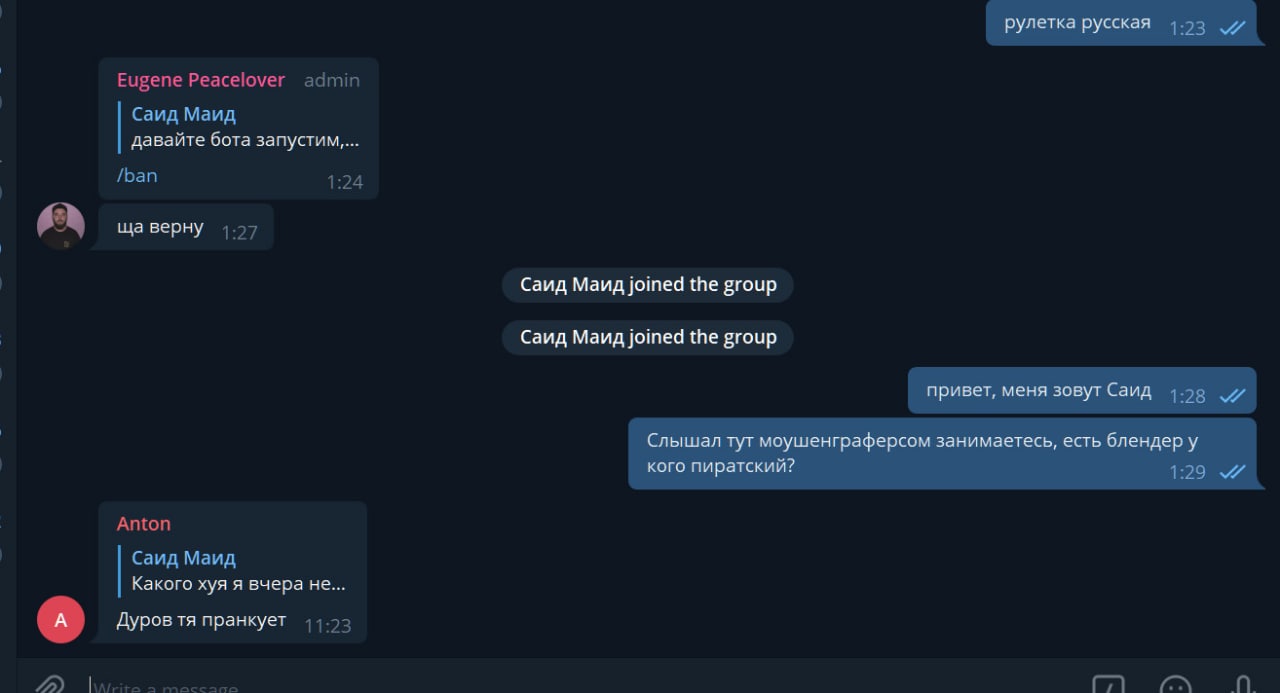The image size is (1280, 693).
Task: Open the bot commands slash icon
Action: pyautogui.click(x=1108, y=685)
